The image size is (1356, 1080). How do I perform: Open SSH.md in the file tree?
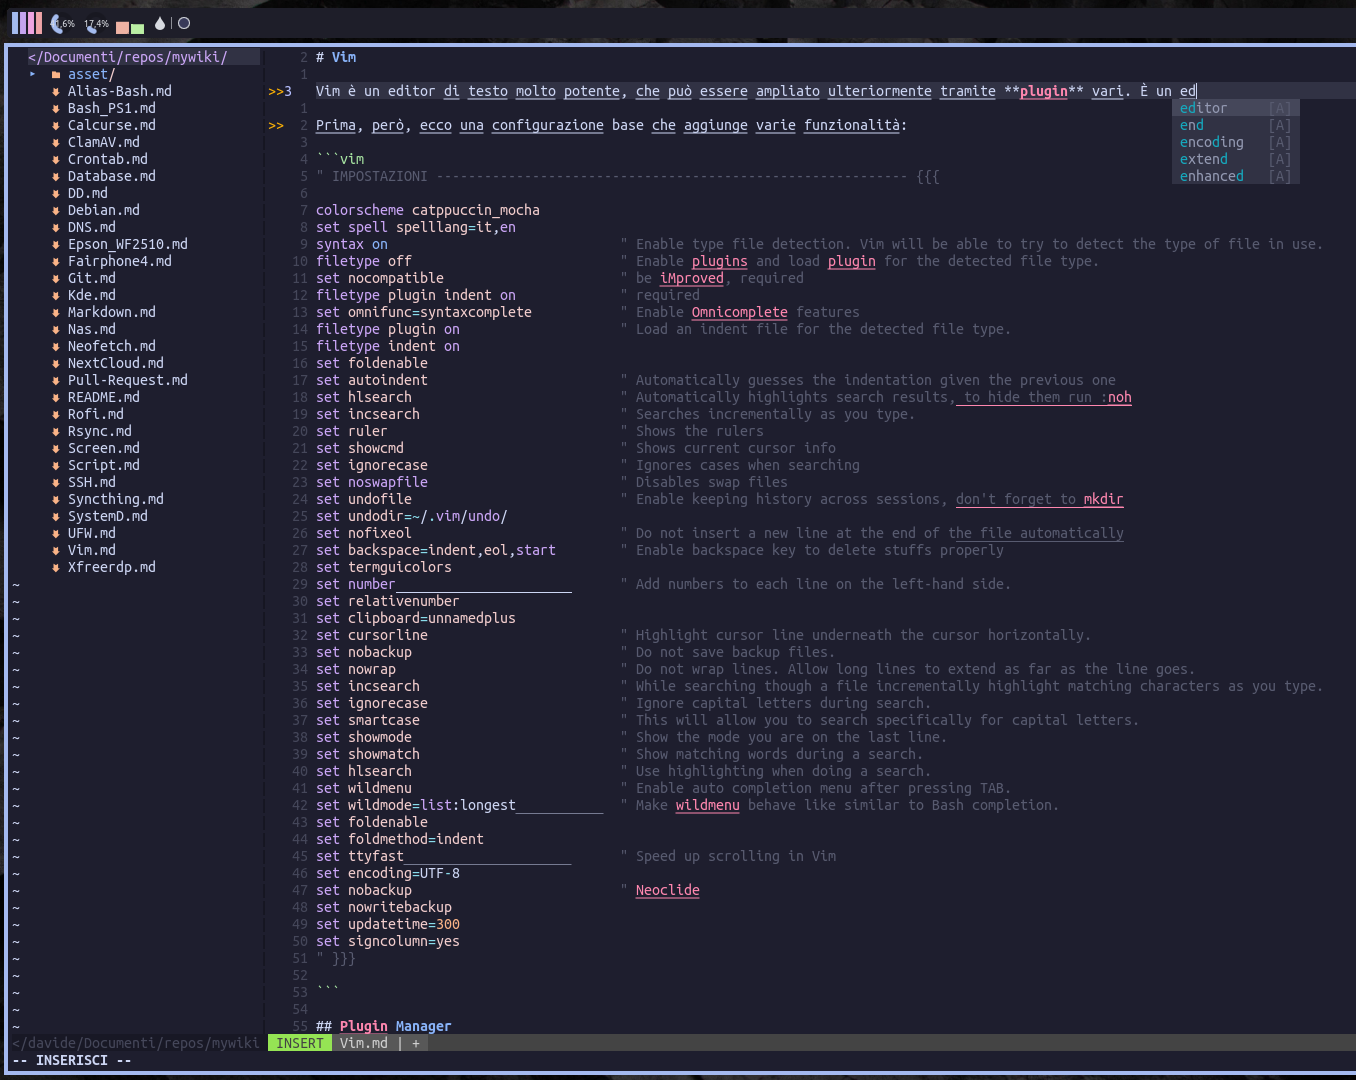tap(92, 482)
